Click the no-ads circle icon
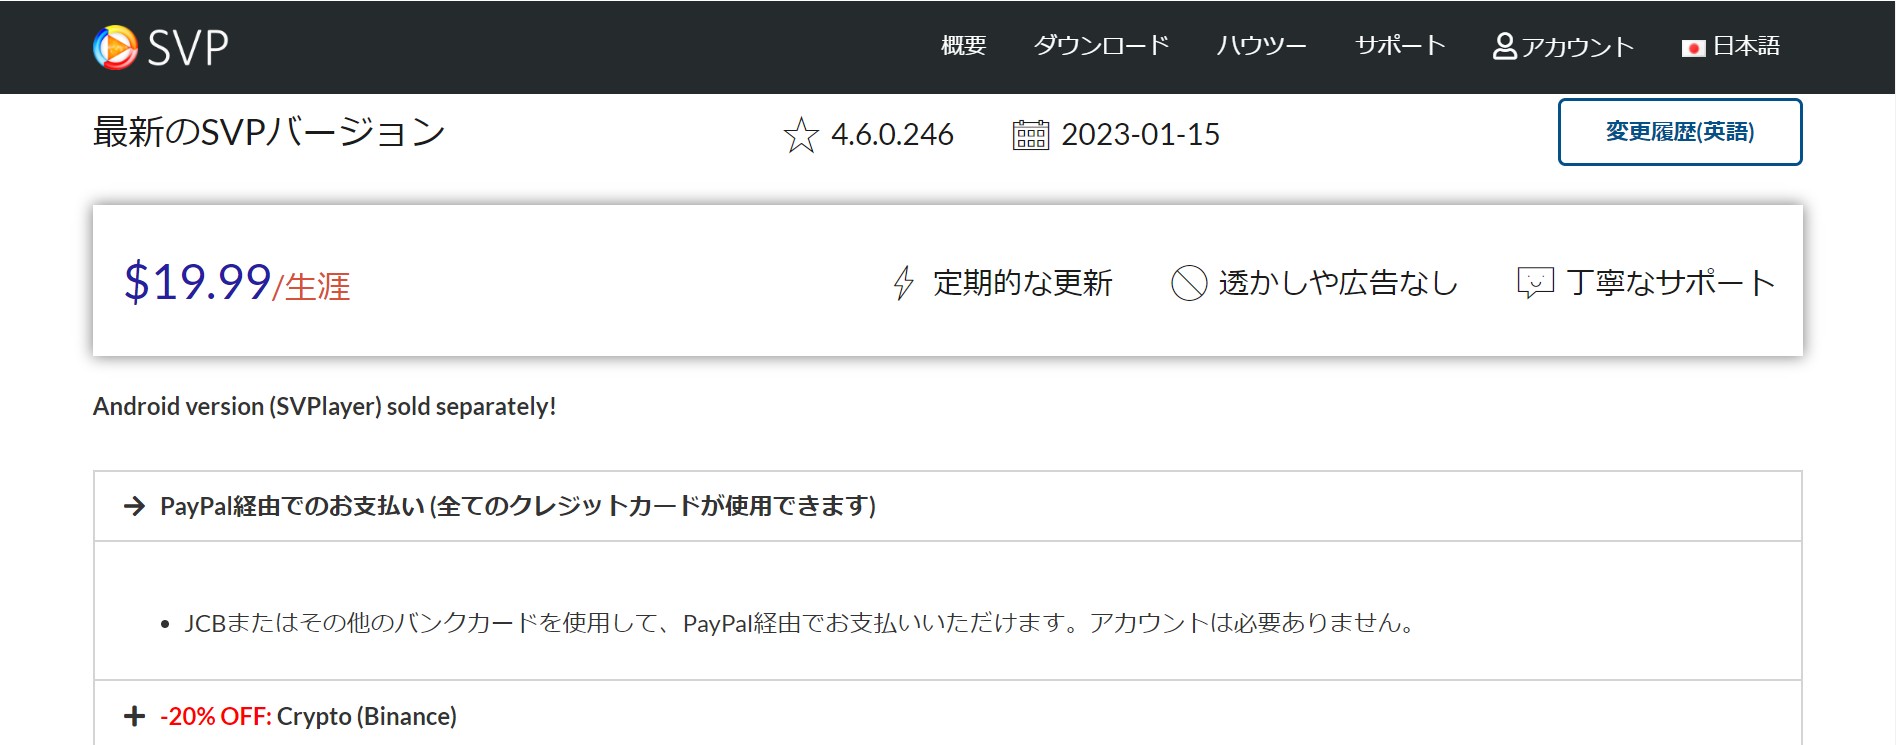The height and width of the screenshot is (745, 1896). (1189, 283)
